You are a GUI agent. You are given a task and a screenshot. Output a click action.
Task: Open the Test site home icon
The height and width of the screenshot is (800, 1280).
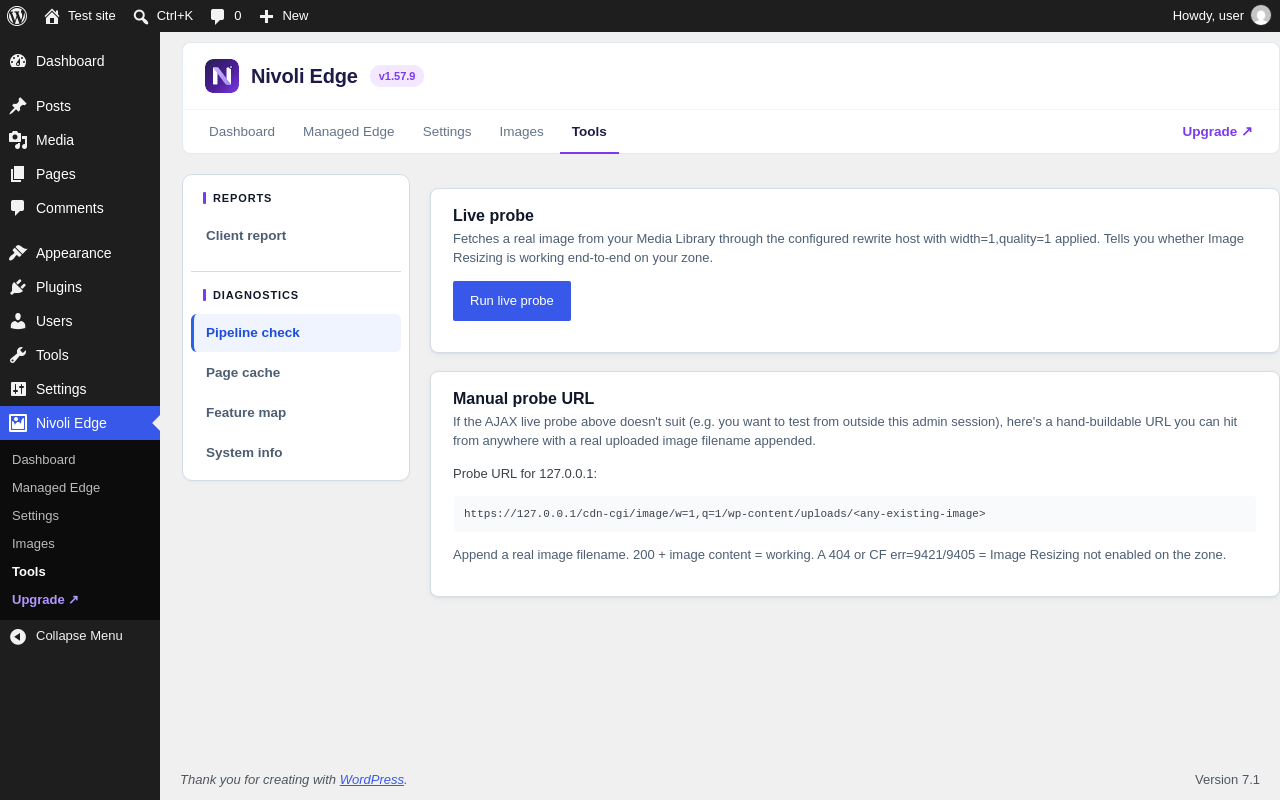(52, 16)
